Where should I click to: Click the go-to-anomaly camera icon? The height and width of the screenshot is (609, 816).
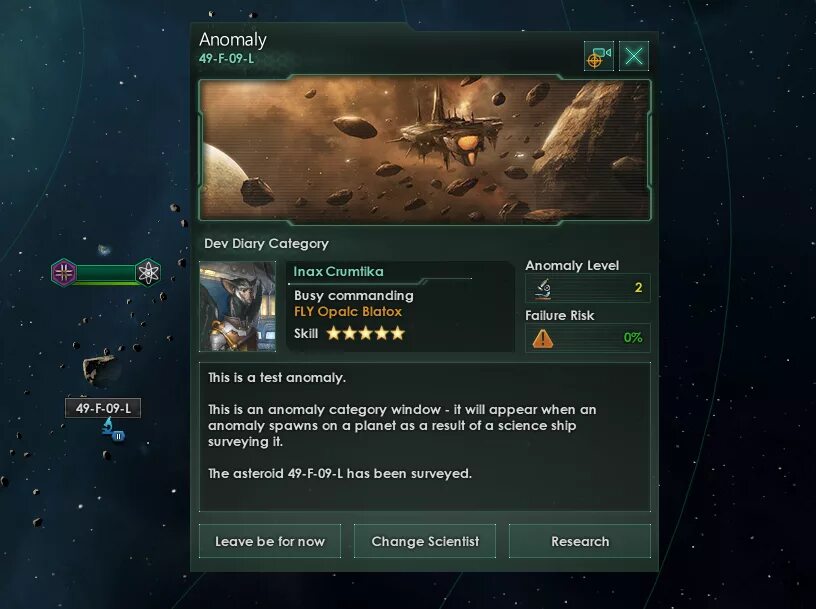click(x=598, y=56)
